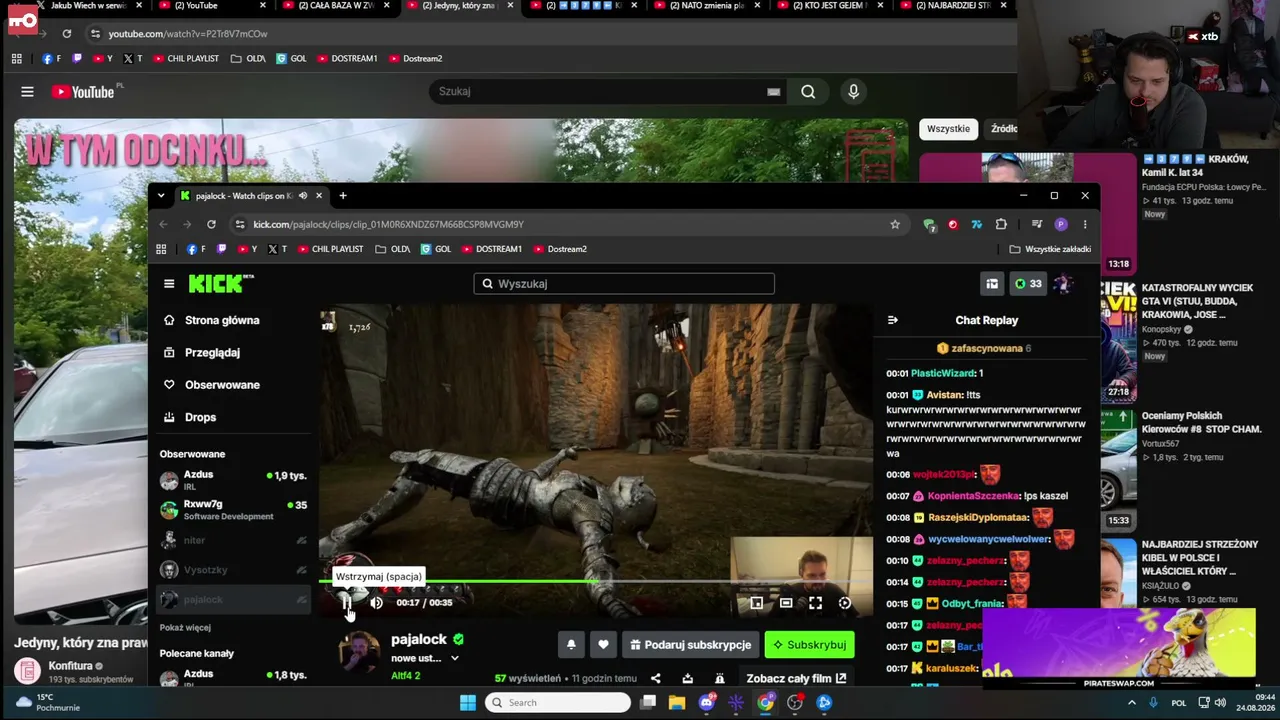Open the Kick dashboard icon in header

coord(992,284)
